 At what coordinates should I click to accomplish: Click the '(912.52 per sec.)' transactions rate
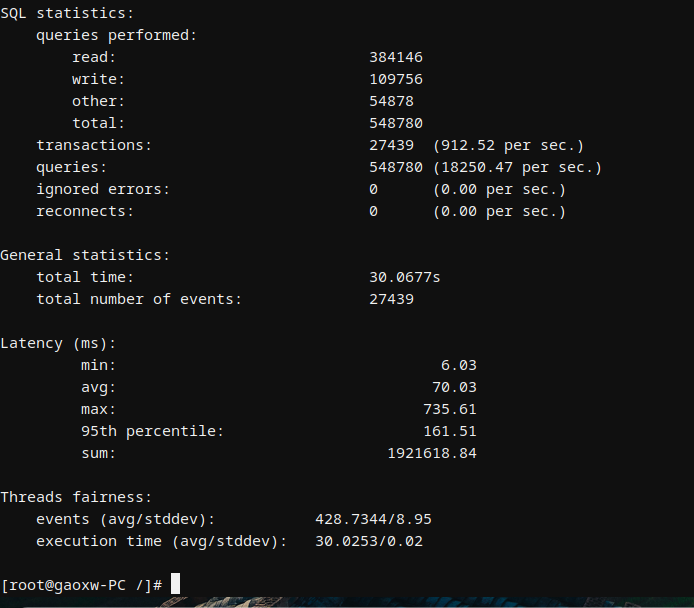click(508, 146)
